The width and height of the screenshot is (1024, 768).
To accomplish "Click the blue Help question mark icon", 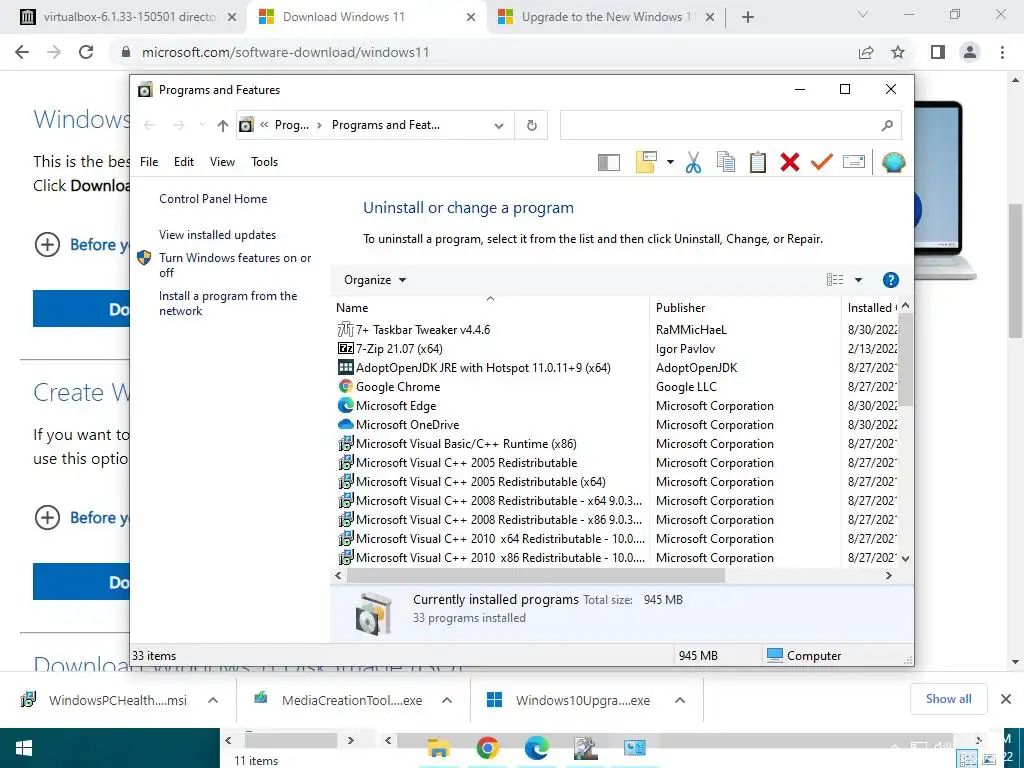I will pyautogui.click(x=890, y=280).
